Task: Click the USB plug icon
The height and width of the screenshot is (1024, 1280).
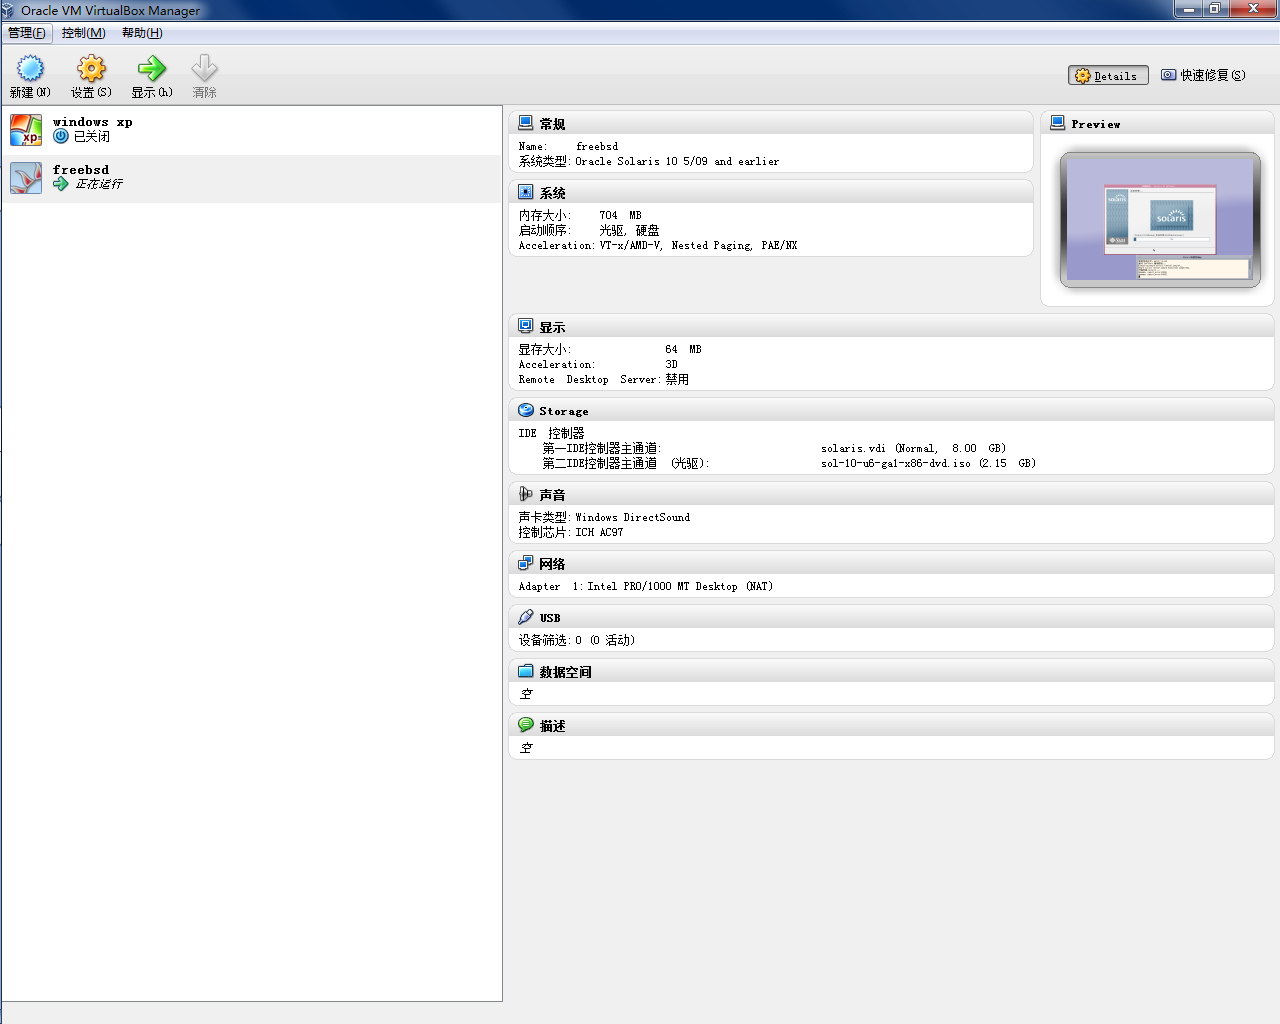Action: coord(526,617)
